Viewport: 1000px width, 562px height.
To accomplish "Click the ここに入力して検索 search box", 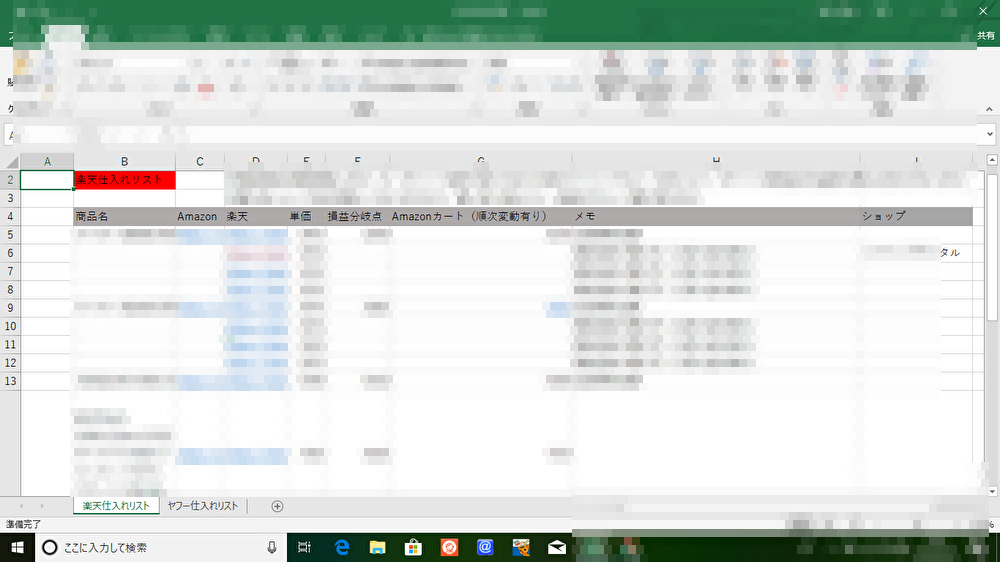I will coord(150,547).
